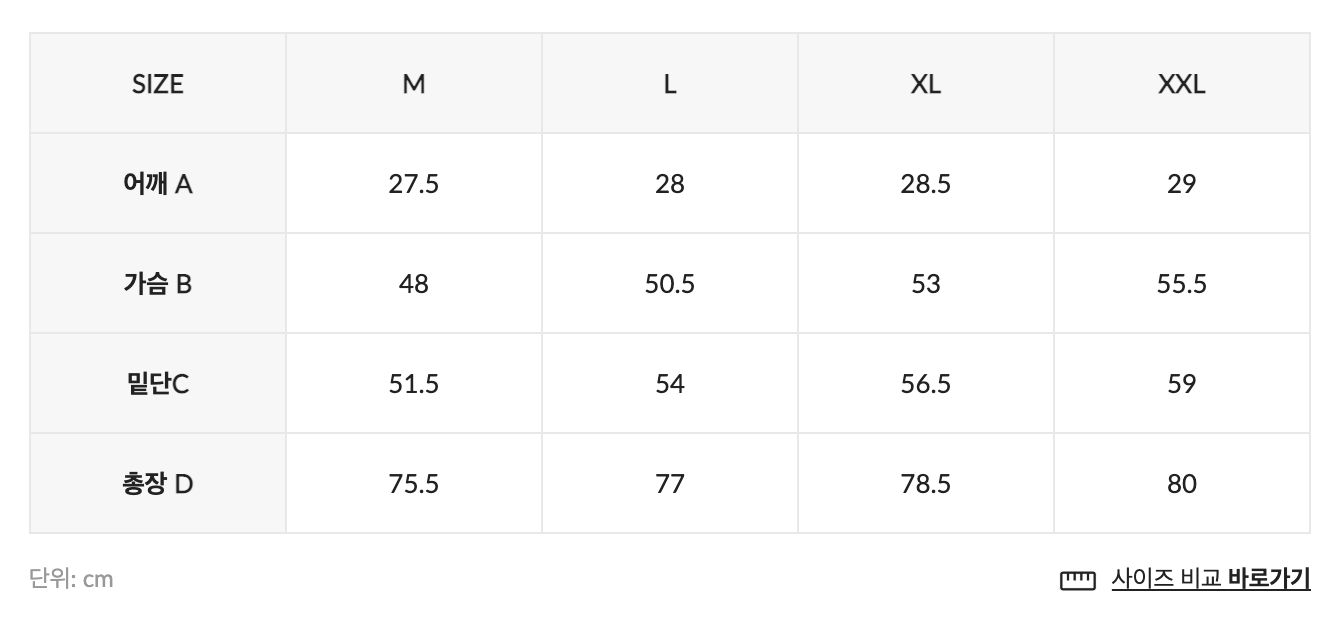This screenshot has height=620, width=1338.
Task: Click the 총장 D row label
Action: click(158, 484)
